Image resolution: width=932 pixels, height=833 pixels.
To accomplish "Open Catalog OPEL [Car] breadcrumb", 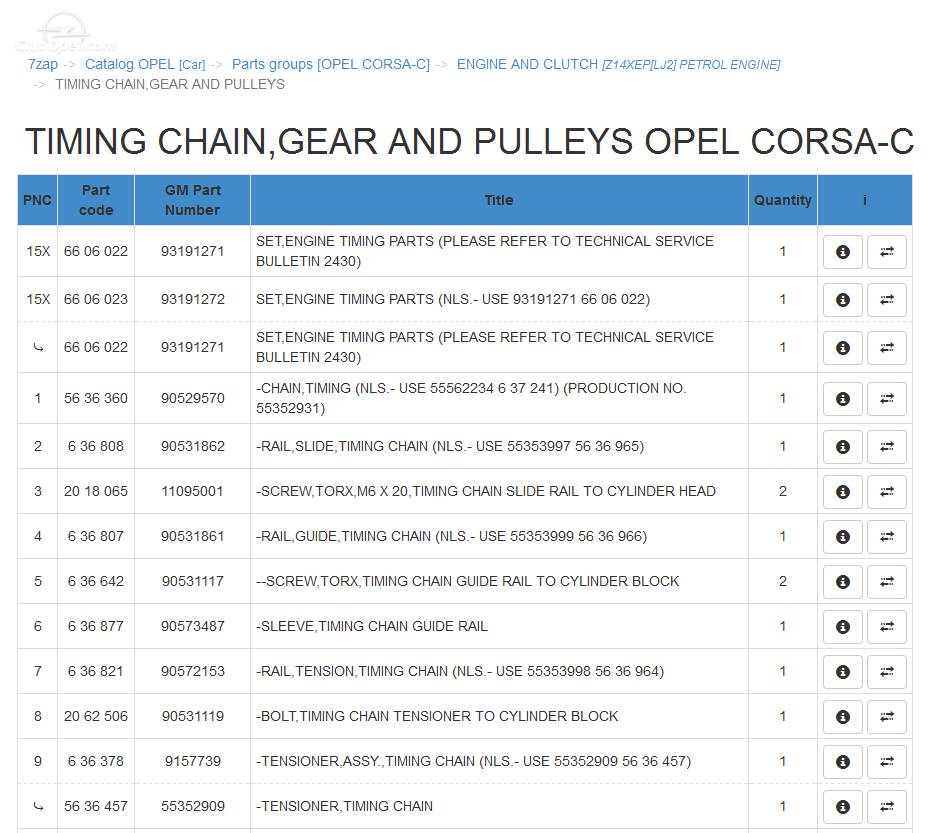I will tap(144, 64).
